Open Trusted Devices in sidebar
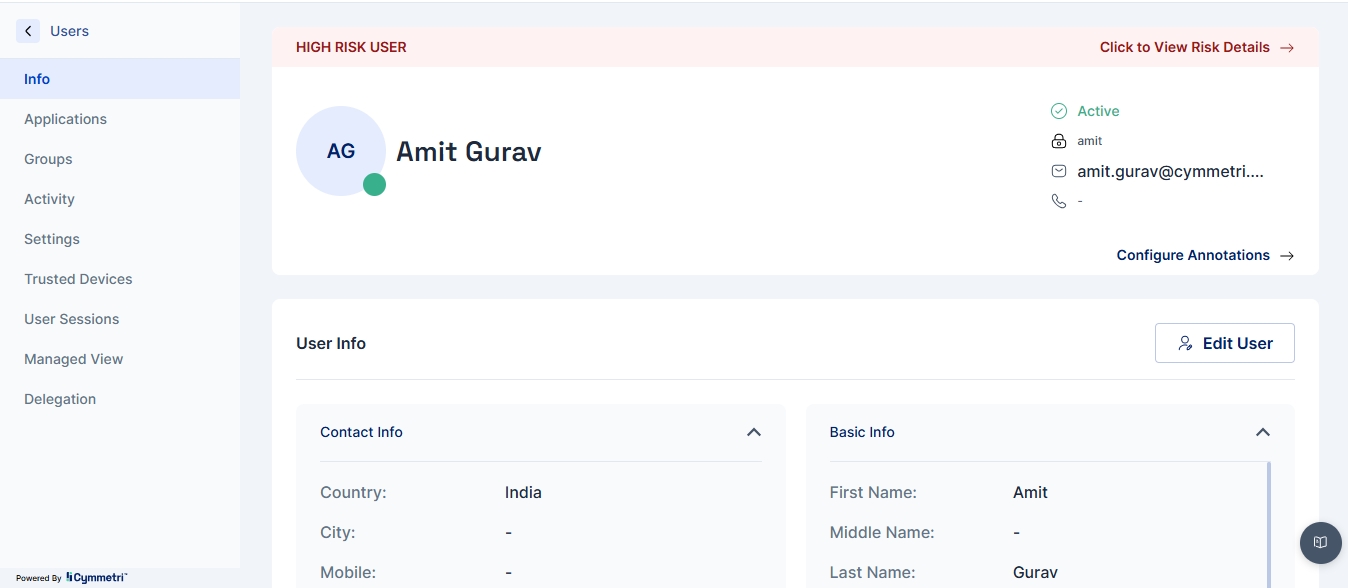Image resolution: width=1348 pixels, height=588 pixels. pyautogui.click(x=78, y=279)
